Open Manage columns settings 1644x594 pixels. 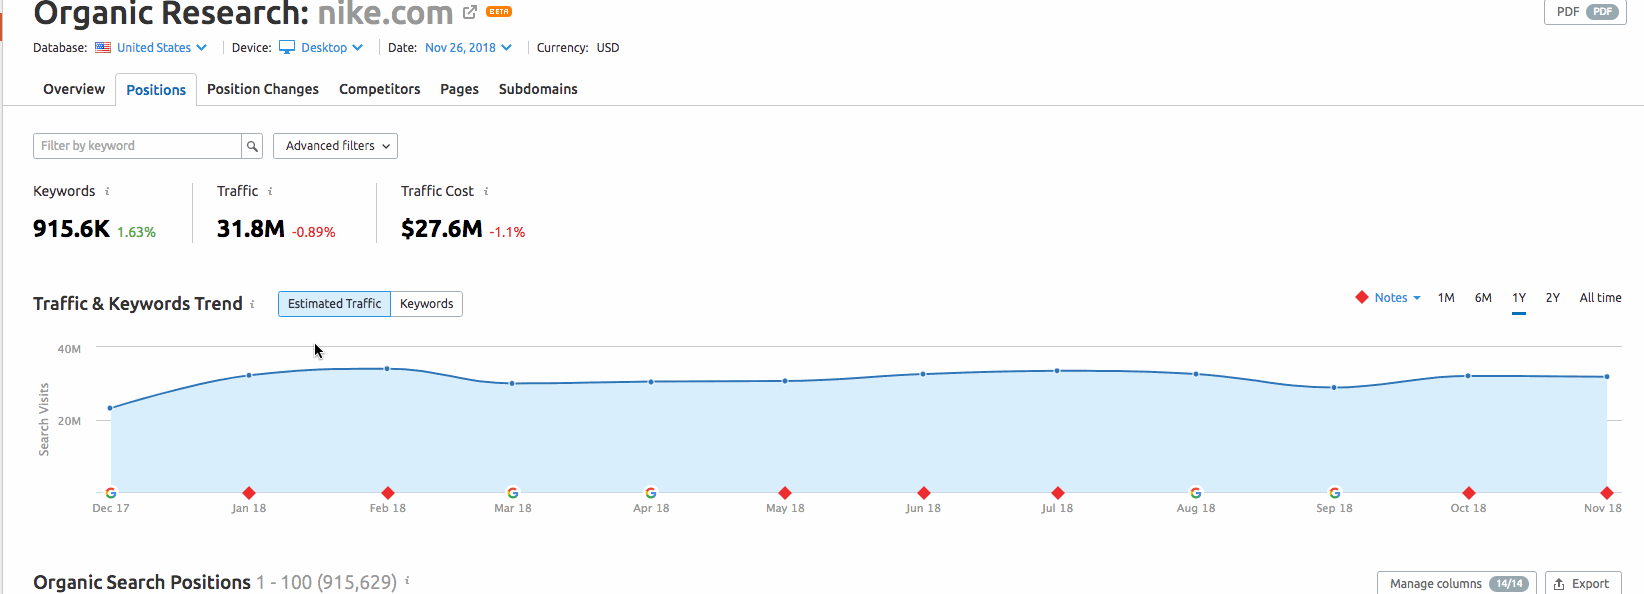(x=1456, y=583)
